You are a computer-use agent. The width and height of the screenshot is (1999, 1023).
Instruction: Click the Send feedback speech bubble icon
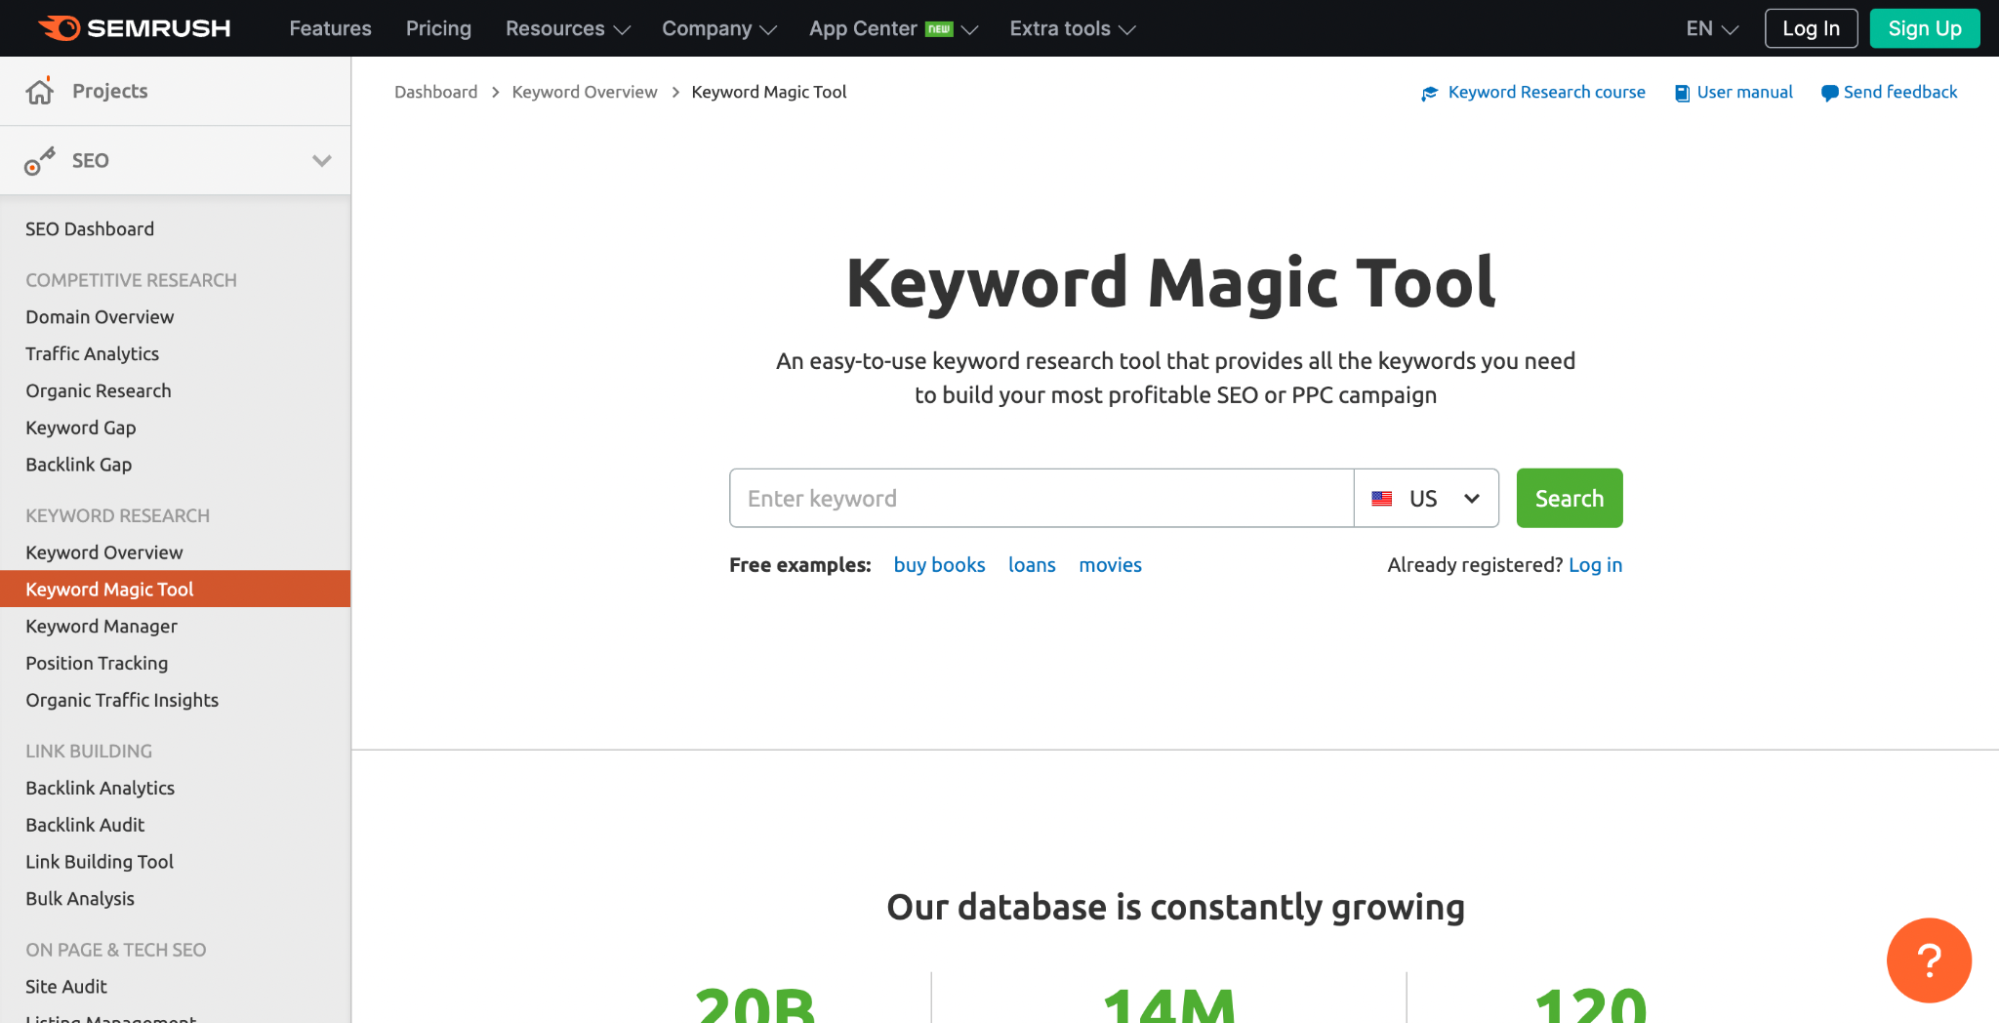(x=1829, y=92)
